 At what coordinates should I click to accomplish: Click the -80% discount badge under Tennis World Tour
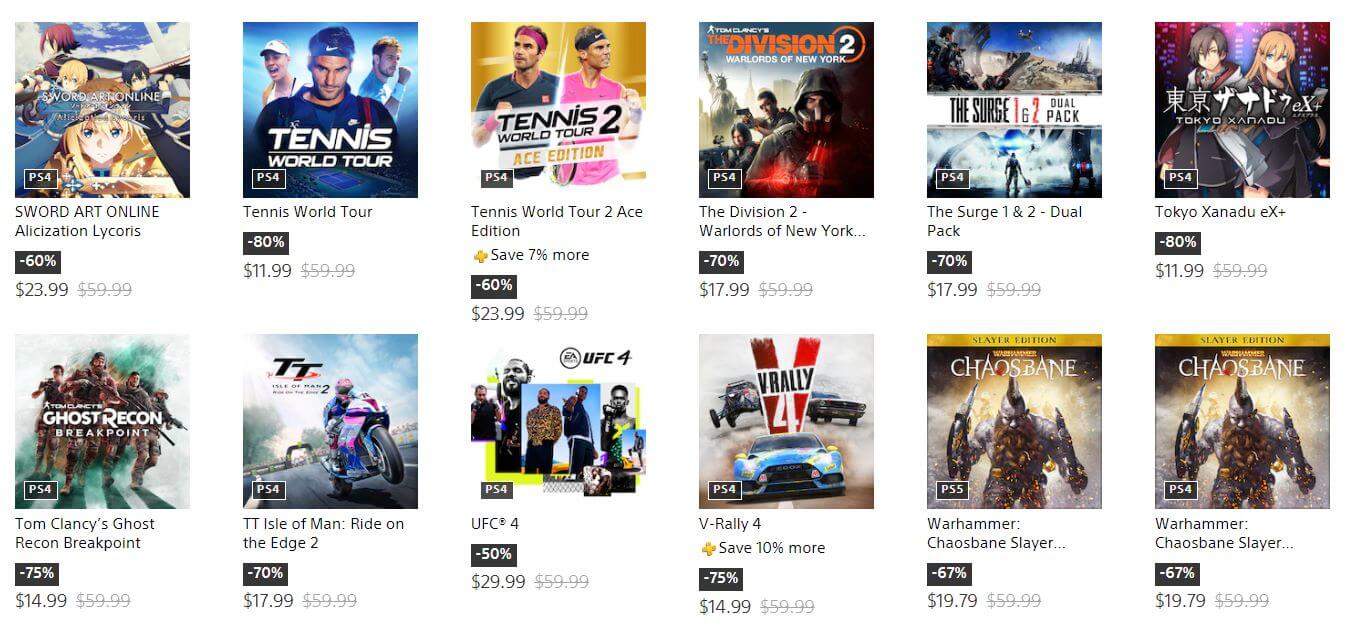coord(266,242)
